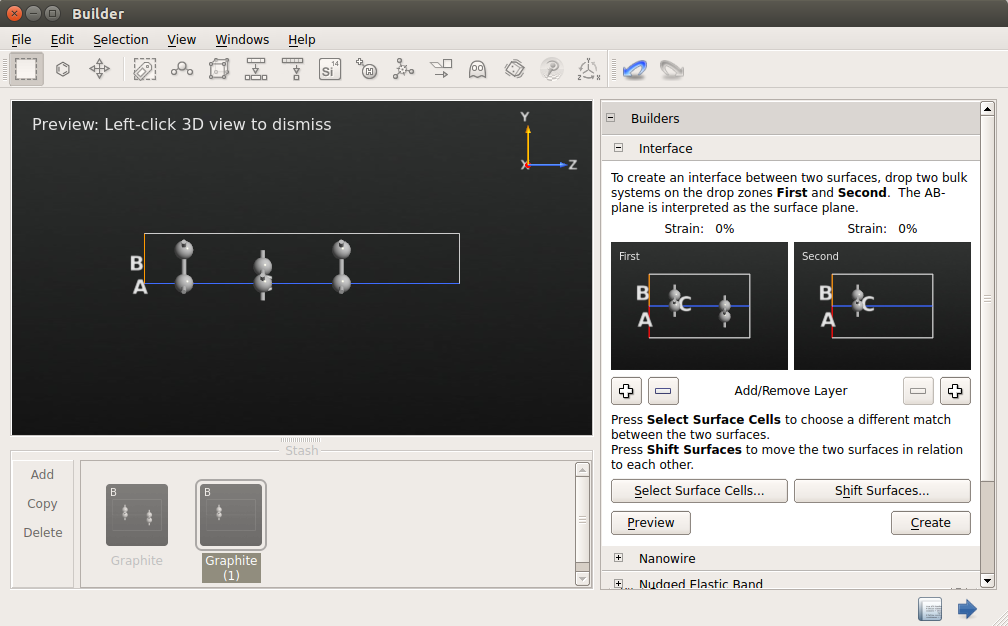Click Add in the Stash panel
Viewport: 1008px width, 626px height.
(42, 474)
